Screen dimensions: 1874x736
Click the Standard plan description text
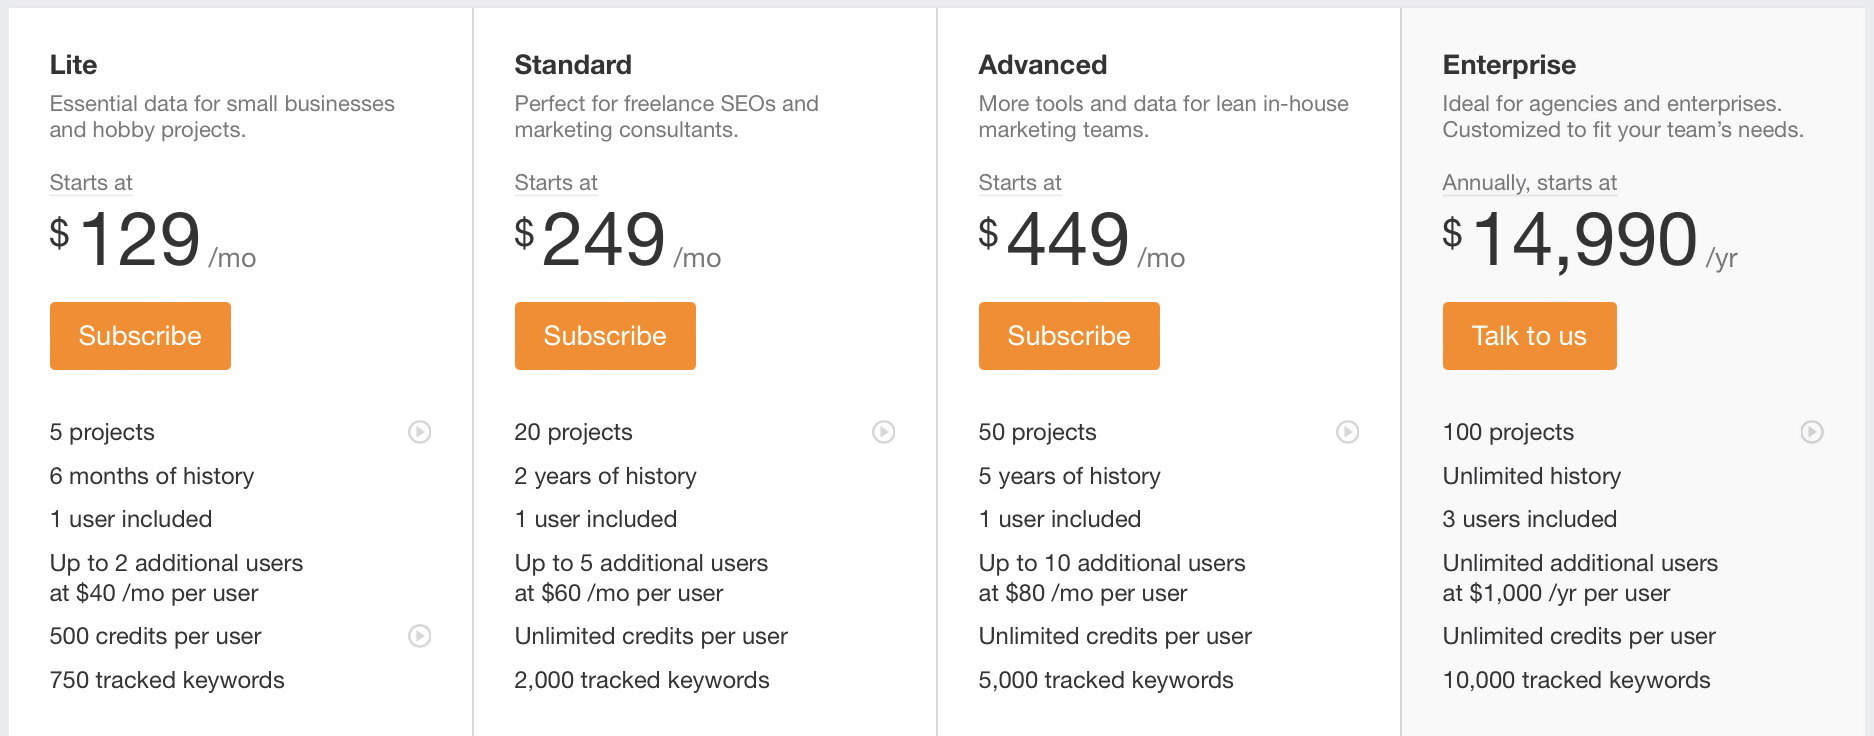666,116
